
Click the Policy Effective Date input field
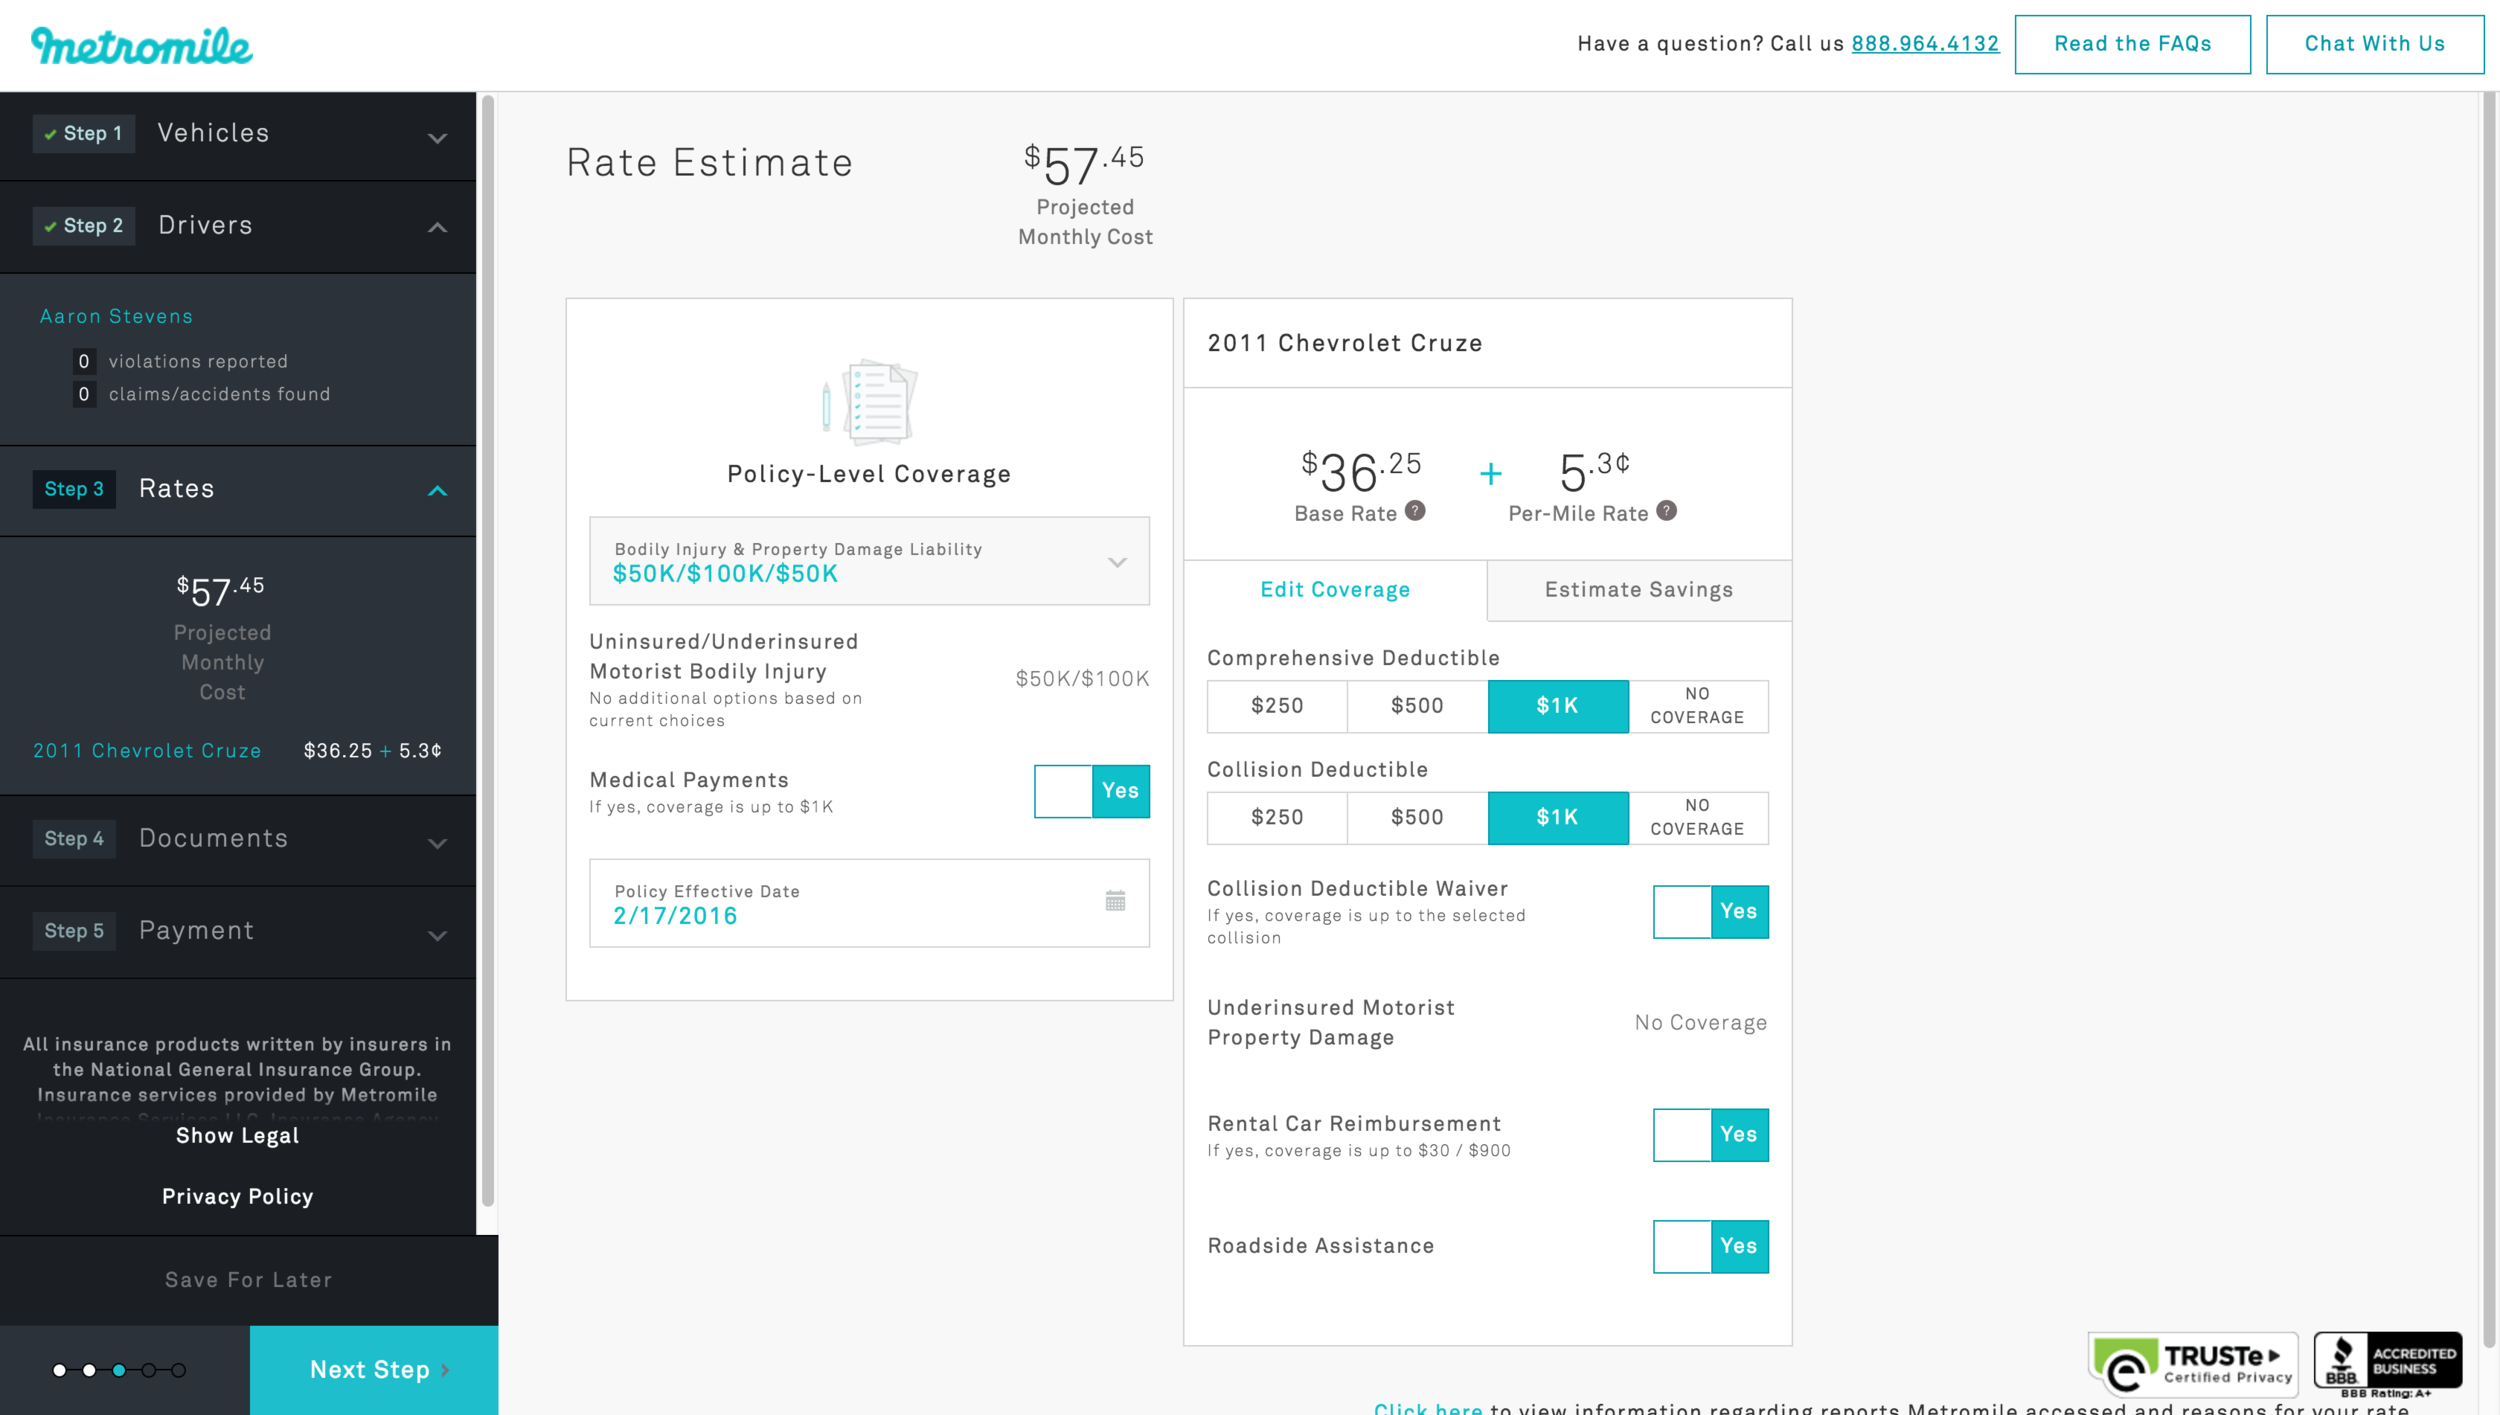click(x=867, y=902)
